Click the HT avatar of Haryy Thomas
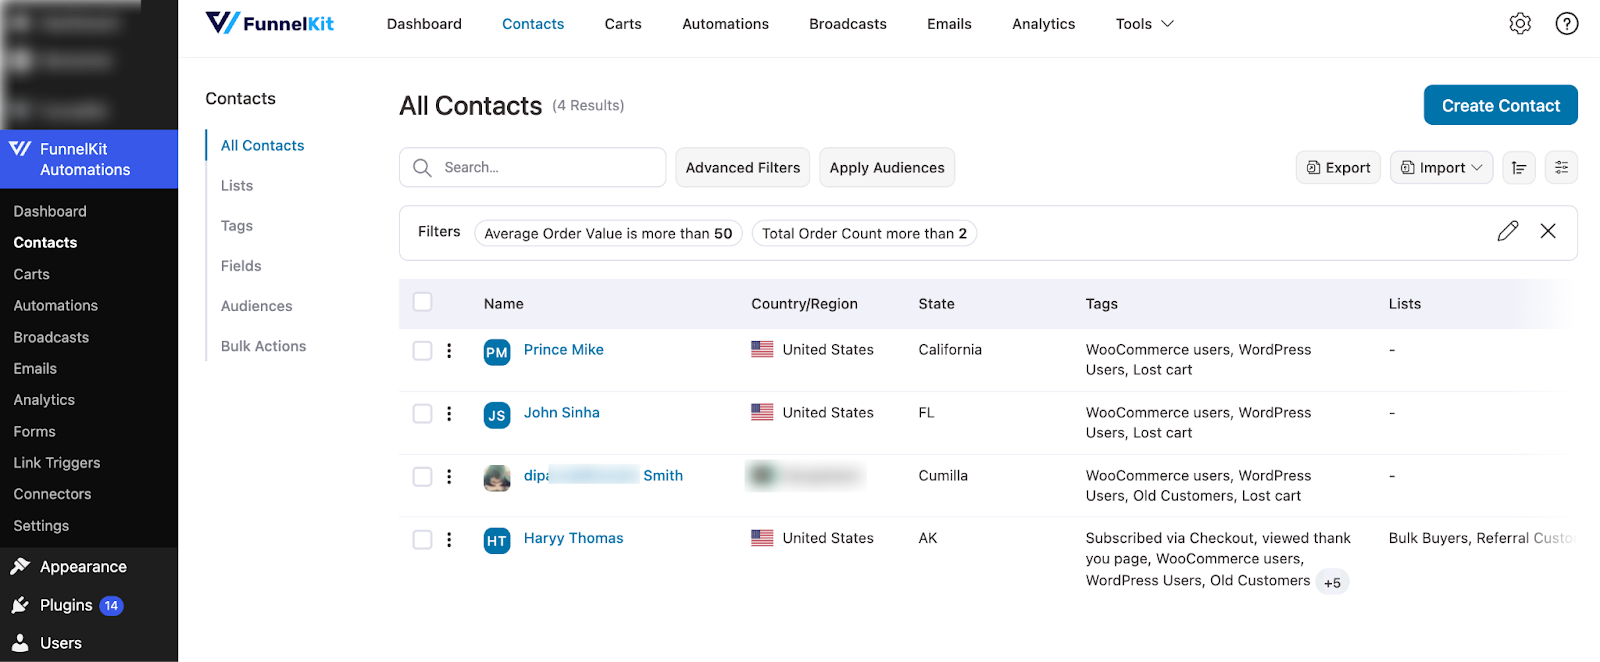 (x=497, y=541)
